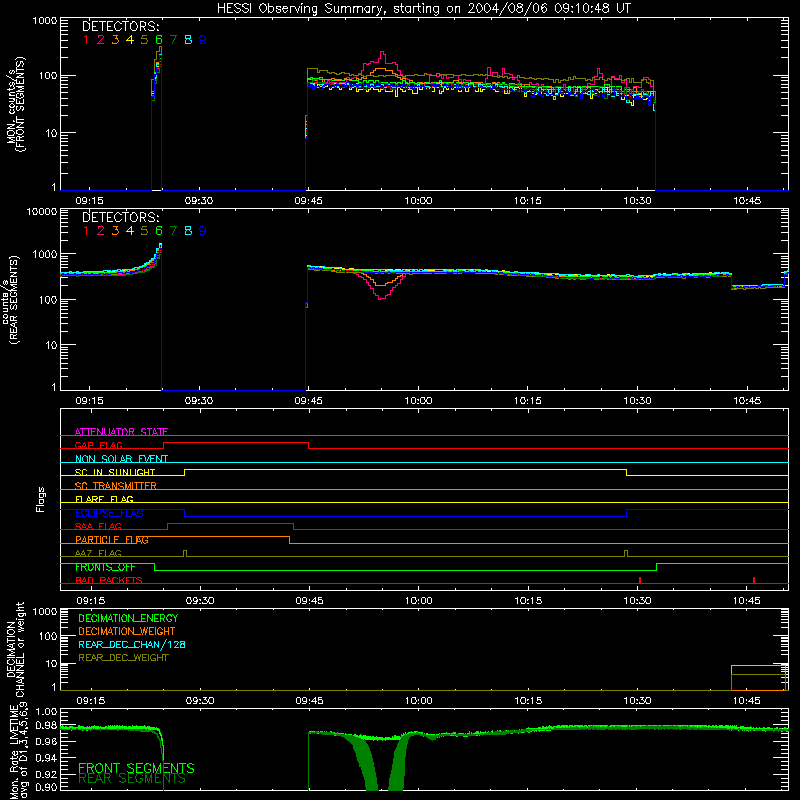Screen dimensions: 800x800
Task: Click the DETECTORS label in the rear segments plot
Action: (x=120, y=217)
